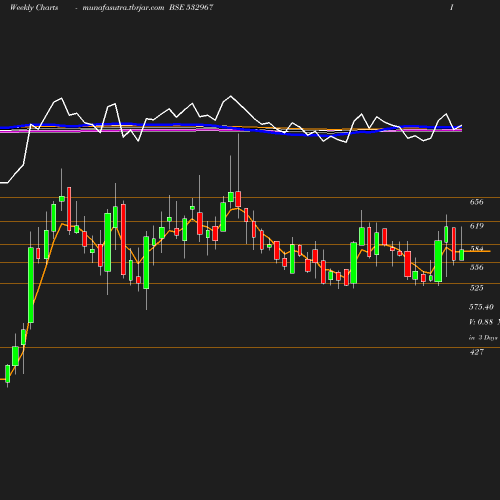The width and height of the screenshot is (500, 500).
Task: Click the 584 price level label
Action: pyautogui.click(x=477, y=249)
